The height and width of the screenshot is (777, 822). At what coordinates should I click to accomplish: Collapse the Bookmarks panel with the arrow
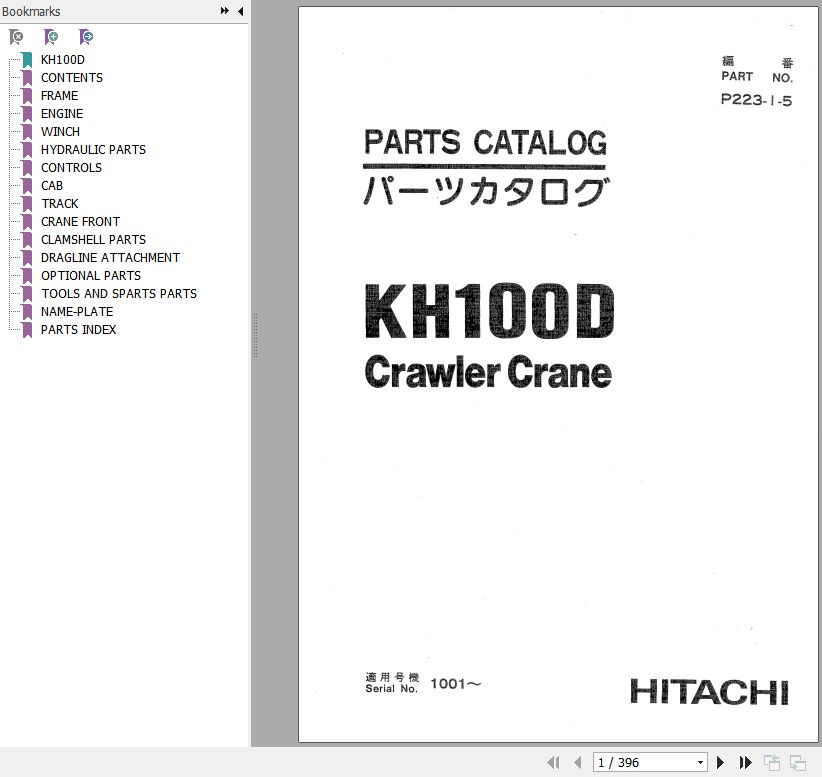pos(241,11)
